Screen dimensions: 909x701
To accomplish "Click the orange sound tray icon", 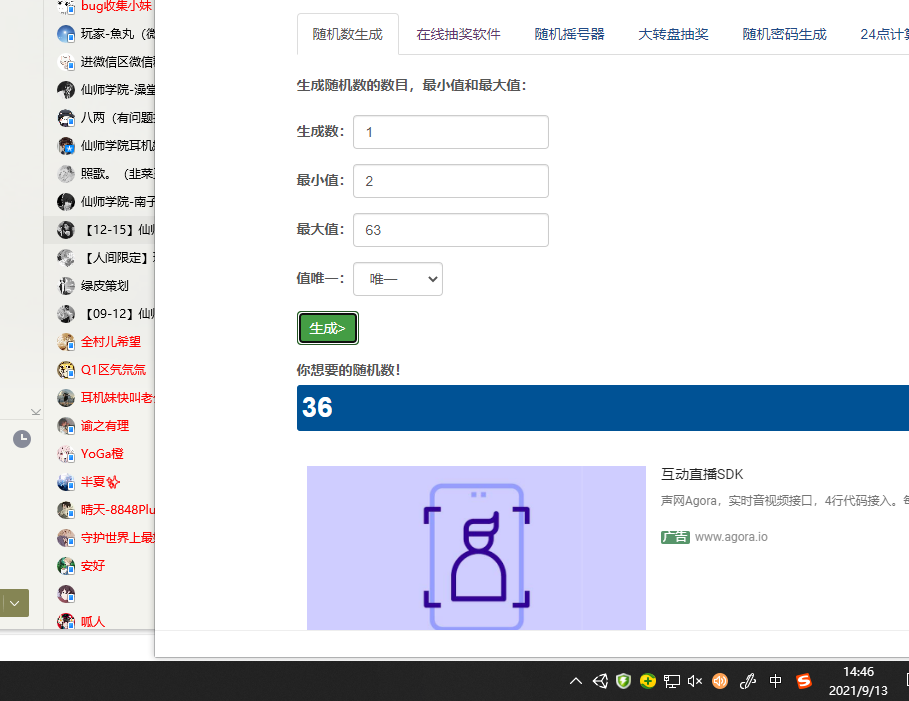I will (719, 681).
